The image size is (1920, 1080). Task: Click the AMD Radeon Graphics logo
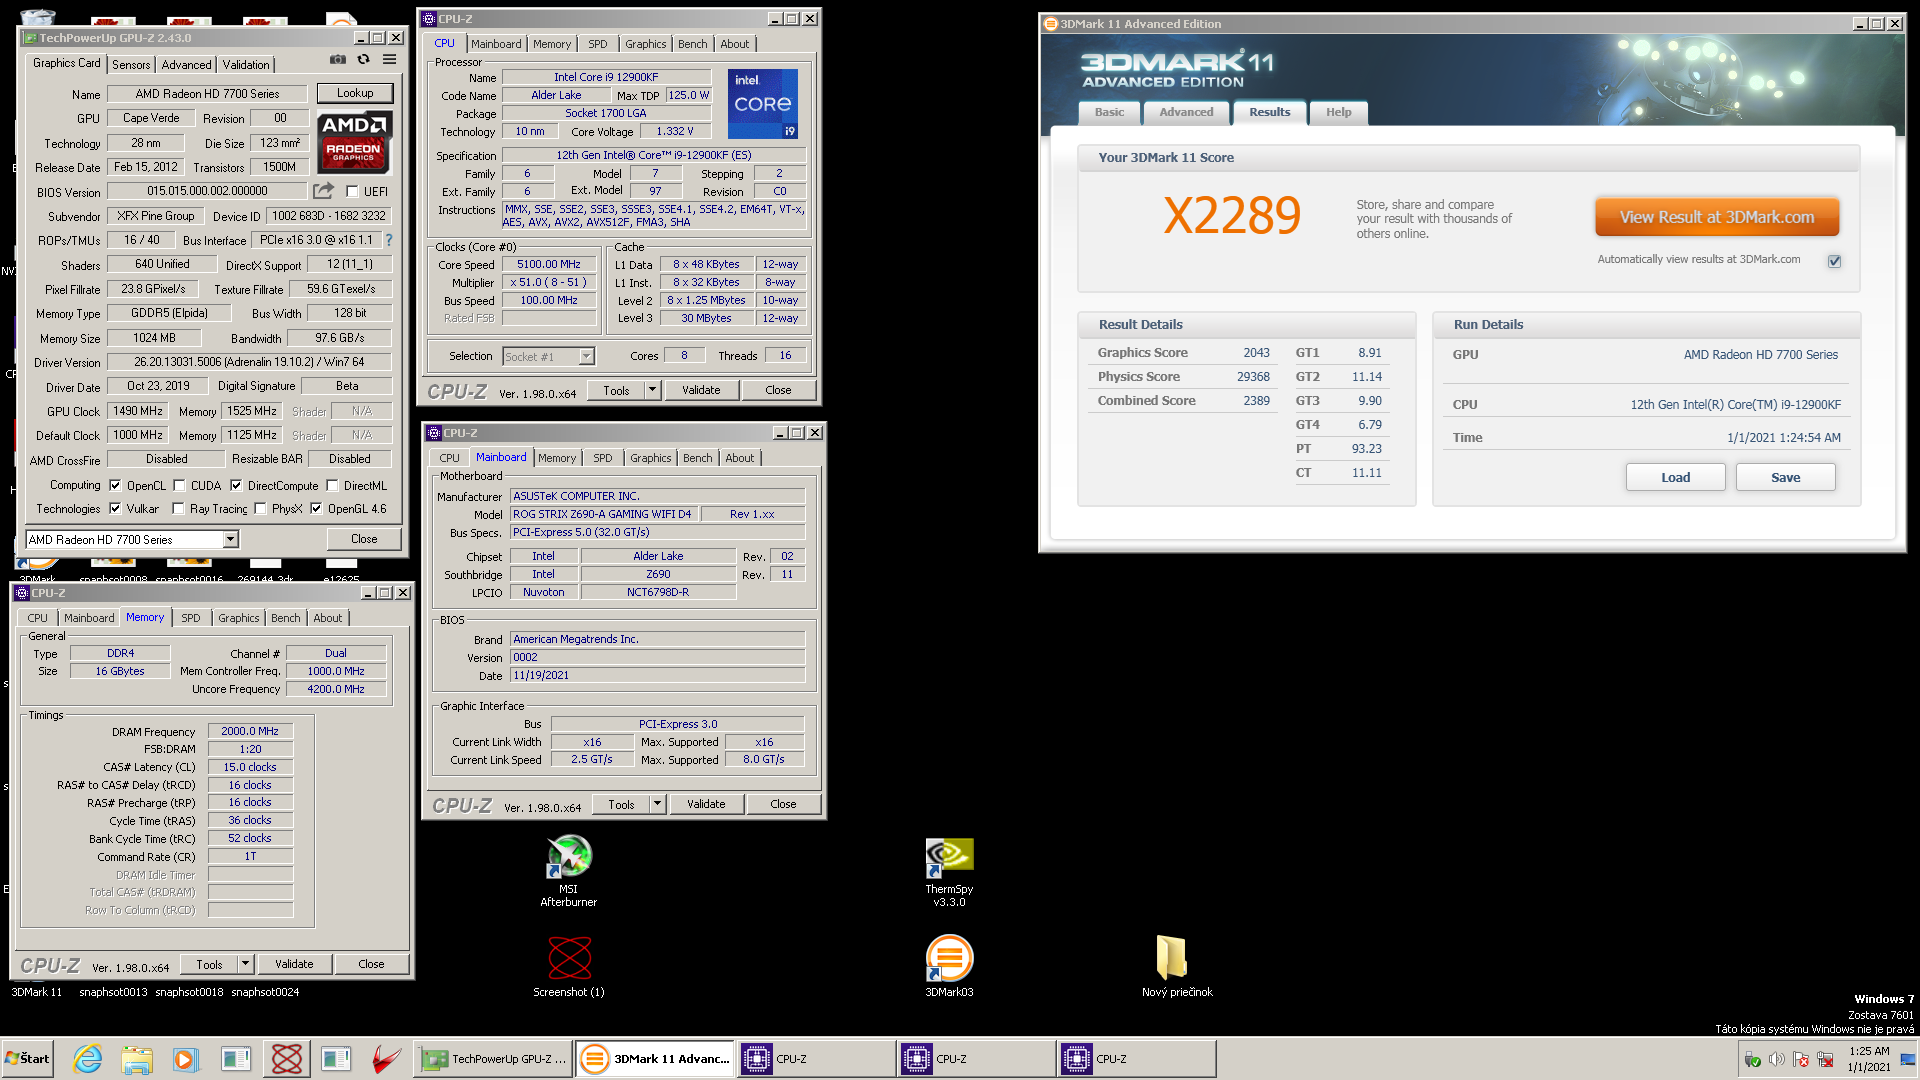[355, 142]
